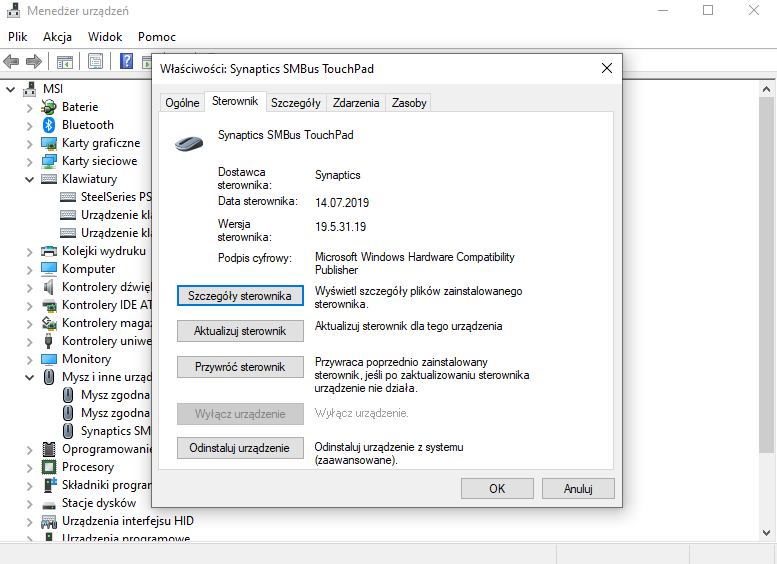Image resolution: width=777 pixels, height=564 pixels.
Task: Click the Kontrolery dźwięku speaker icon
Action: click(x=49, y=287)
